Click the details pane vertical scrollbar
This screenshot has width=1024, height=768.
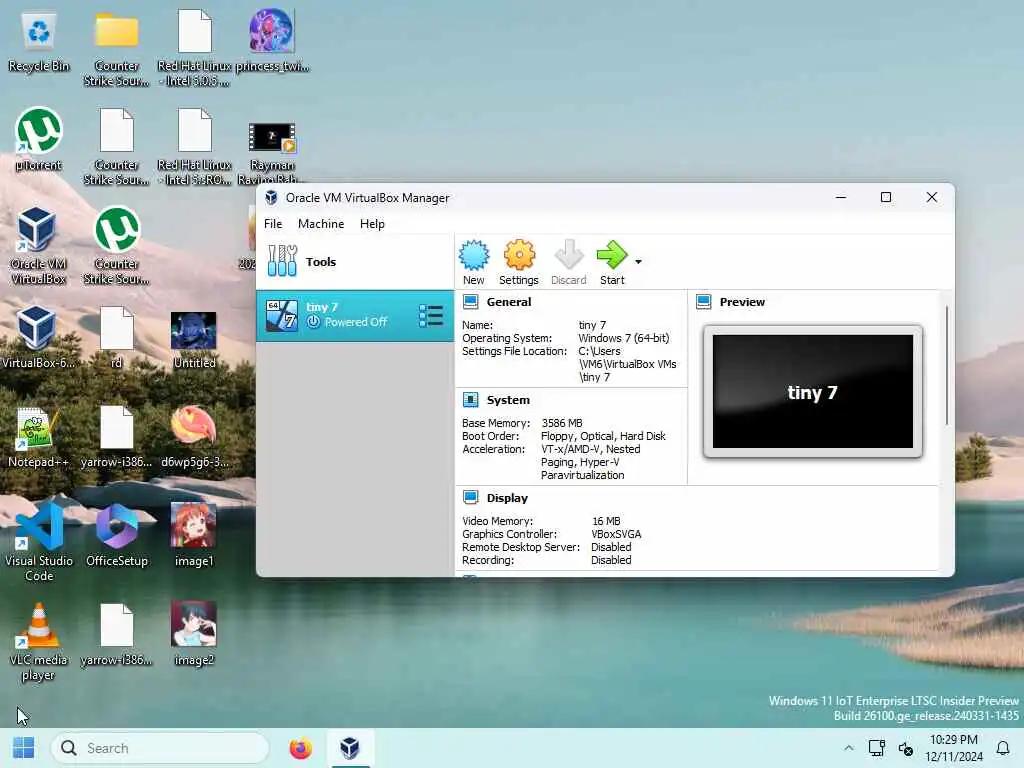click(947, 366)
